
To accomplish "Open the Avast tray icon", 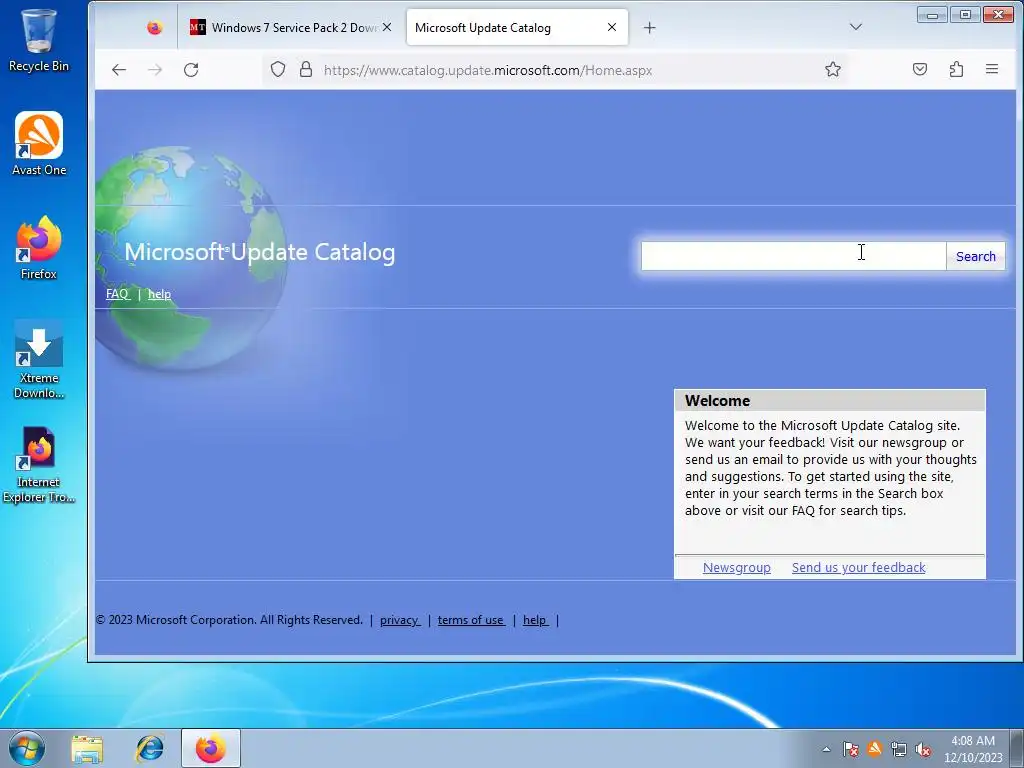I will [874, 749].
